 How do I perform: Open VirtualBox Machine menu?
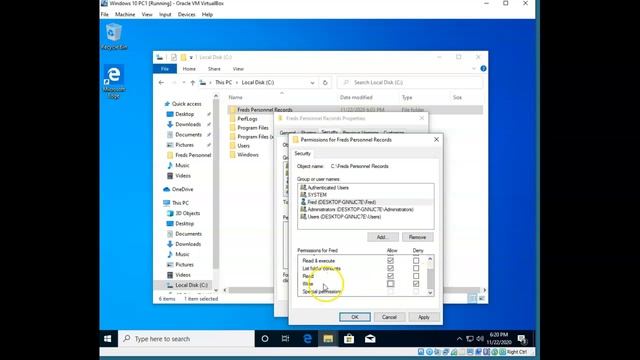tap(125, 14)
